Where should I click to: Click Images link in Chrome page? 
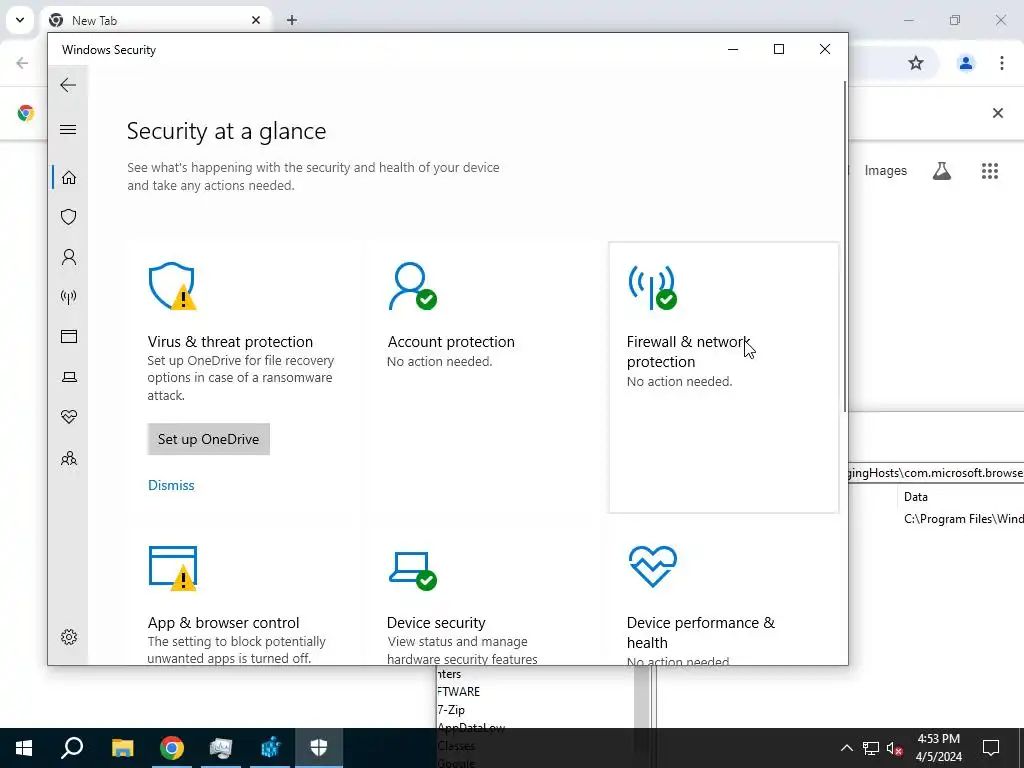886,170
